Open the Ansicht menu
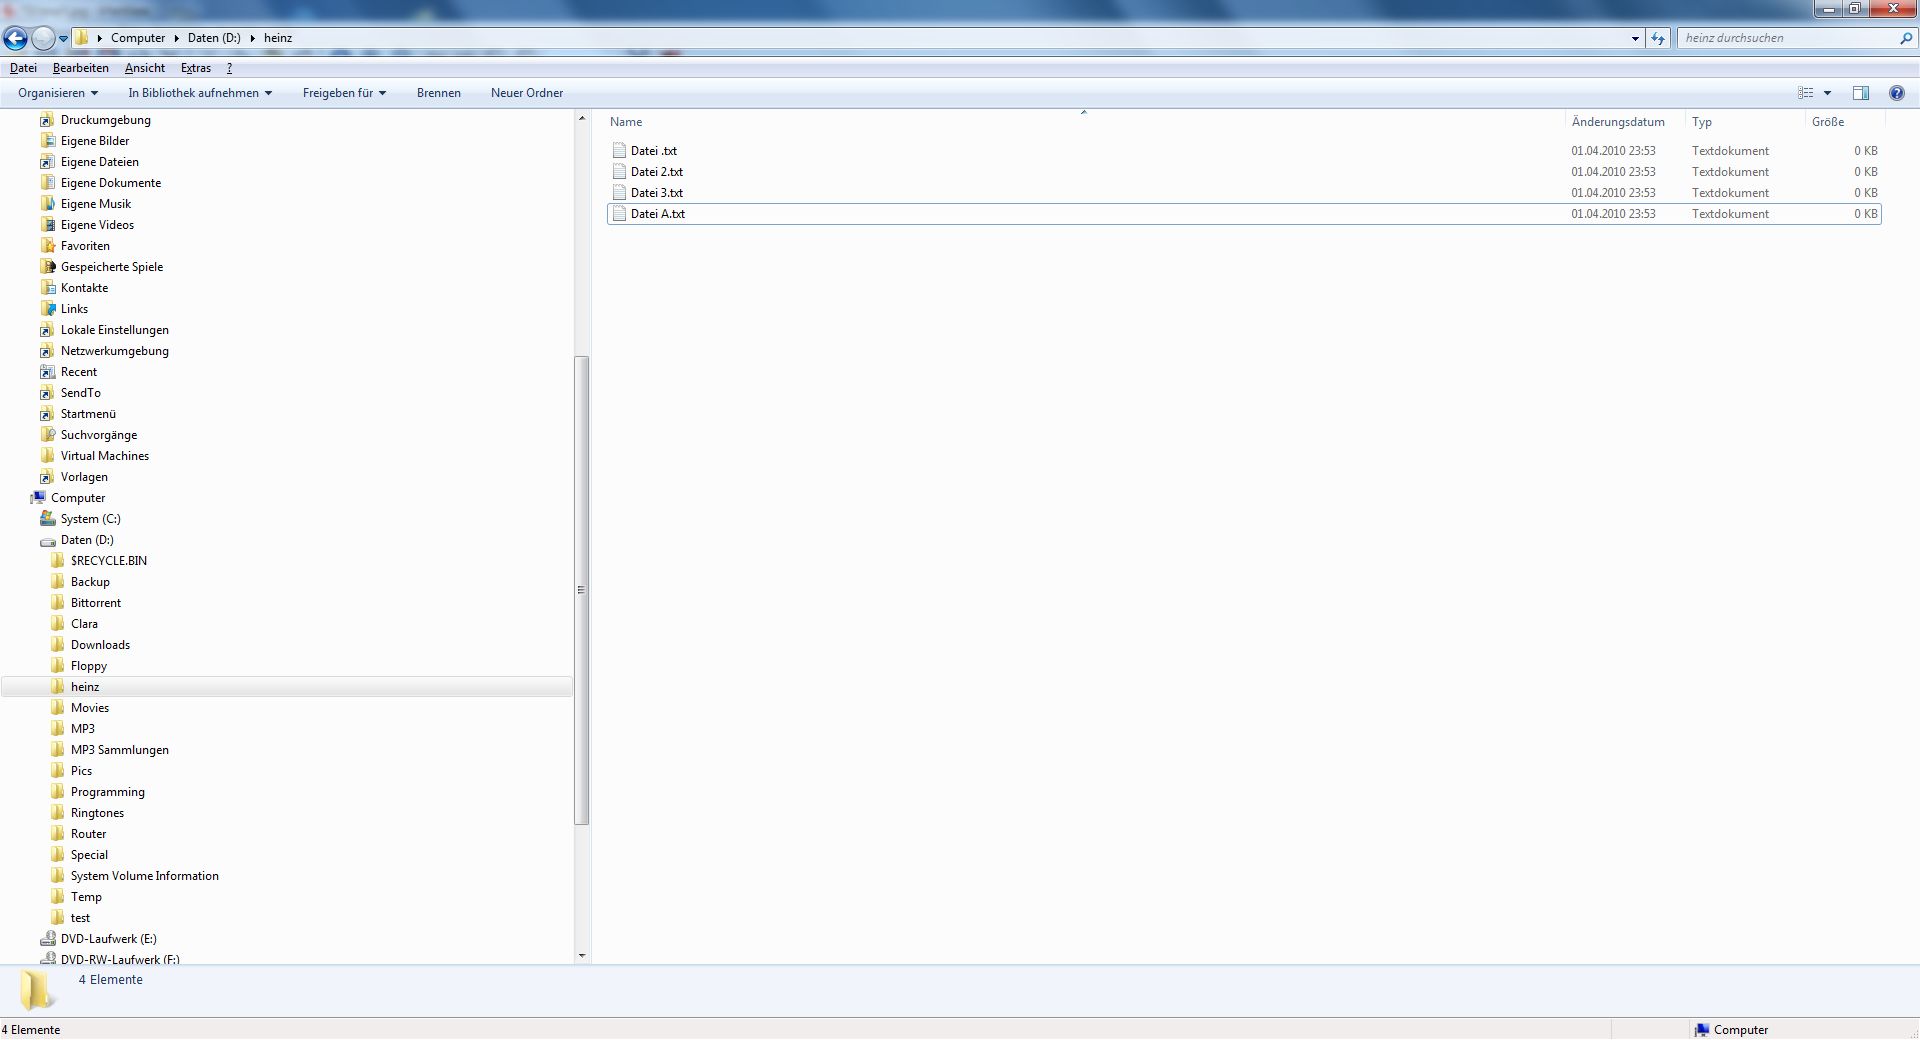 coord(145,68)
